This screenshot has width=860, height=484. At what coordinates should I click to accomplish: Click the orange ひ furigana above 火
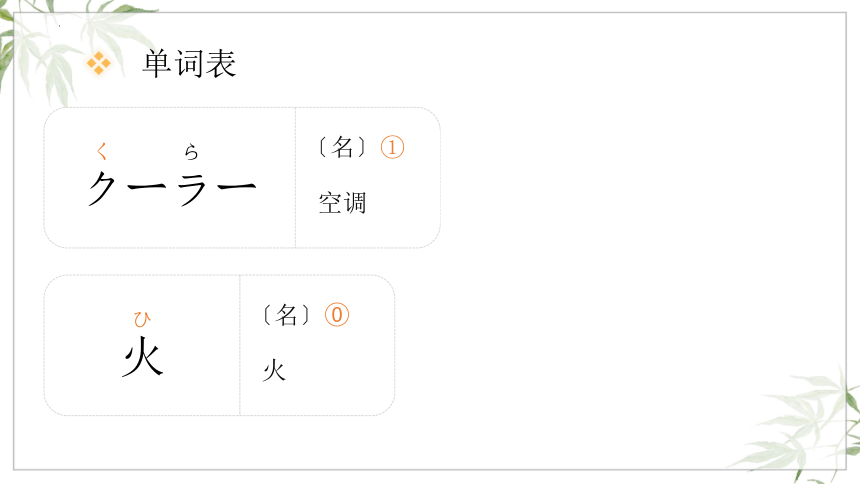click(x=142, y=319)
